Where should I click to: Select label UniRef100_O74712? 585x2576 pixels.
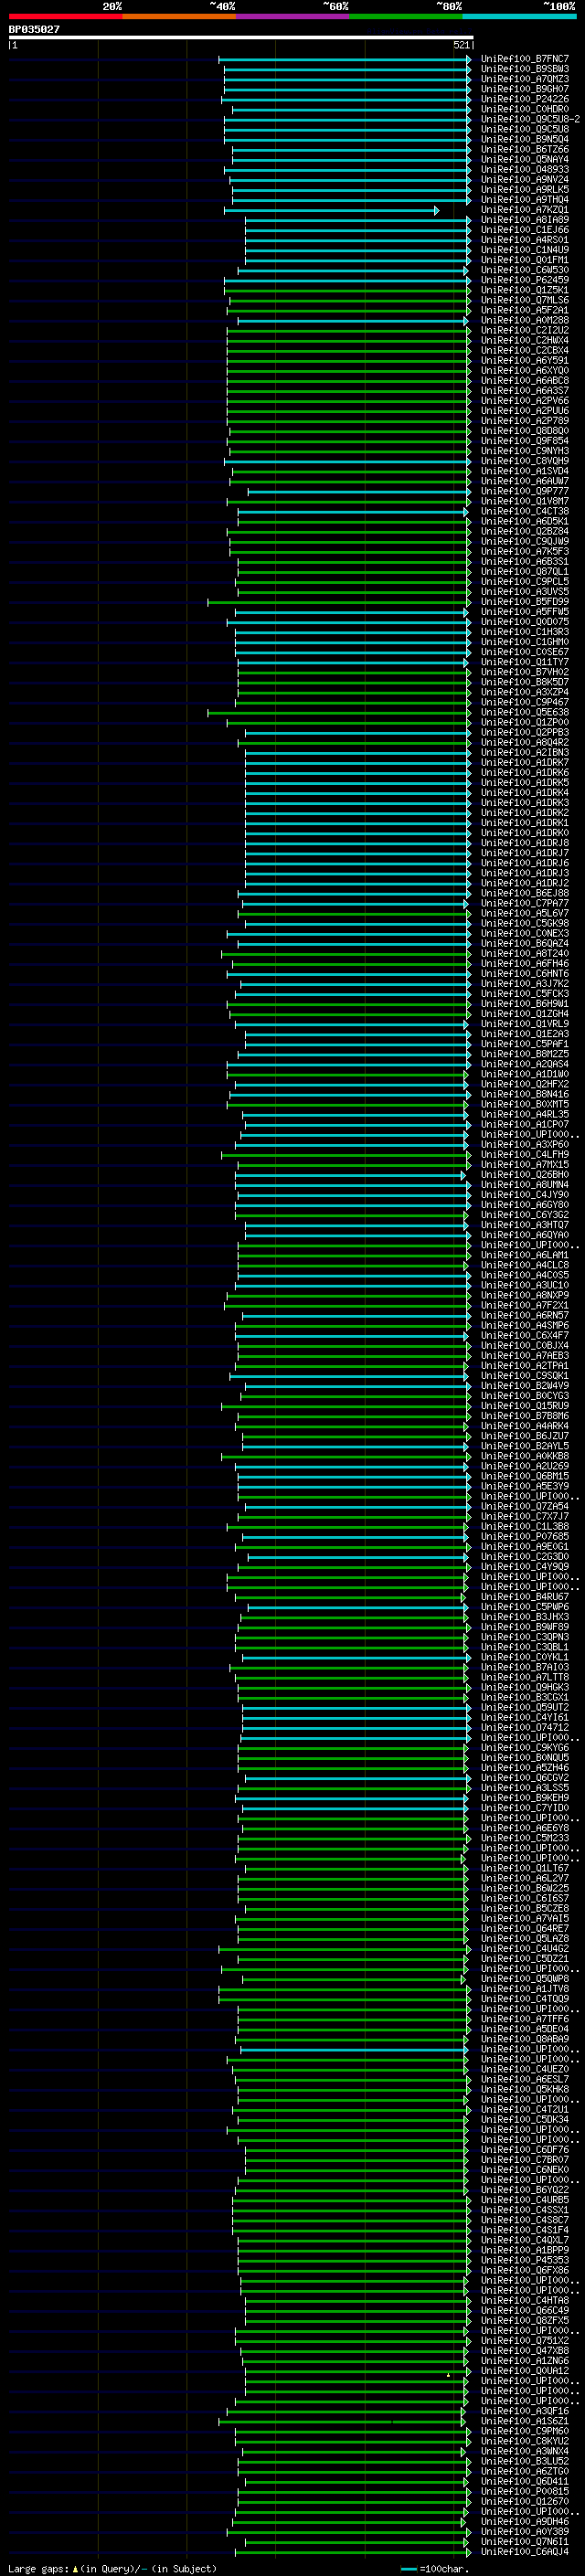click(524, 1729)
